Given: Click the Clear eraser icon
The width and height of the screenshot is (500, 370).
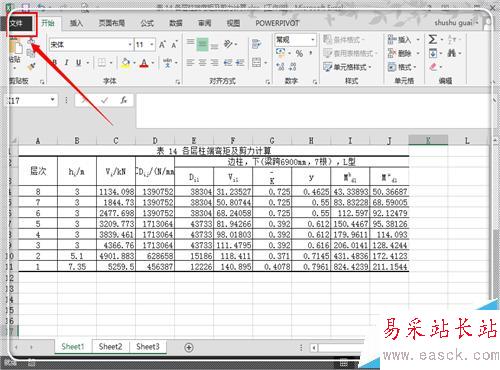Looking at the screenshot, I should (433, 67).
